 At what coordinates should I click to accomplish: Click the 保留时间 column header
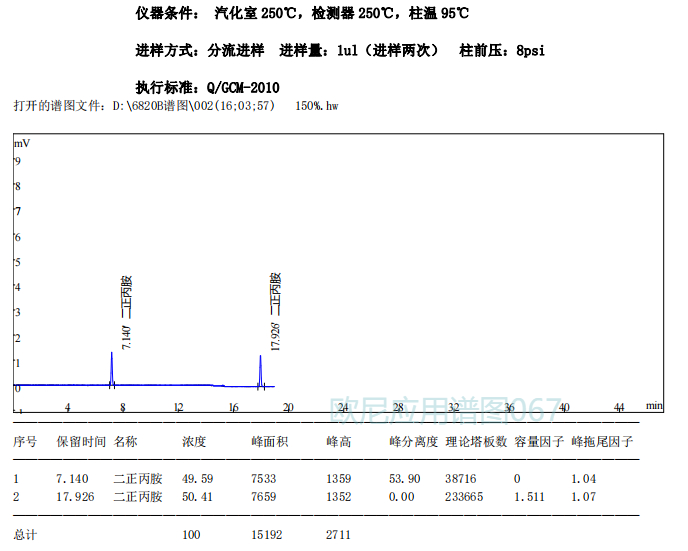pyautogui.click(x=81, y=441)
